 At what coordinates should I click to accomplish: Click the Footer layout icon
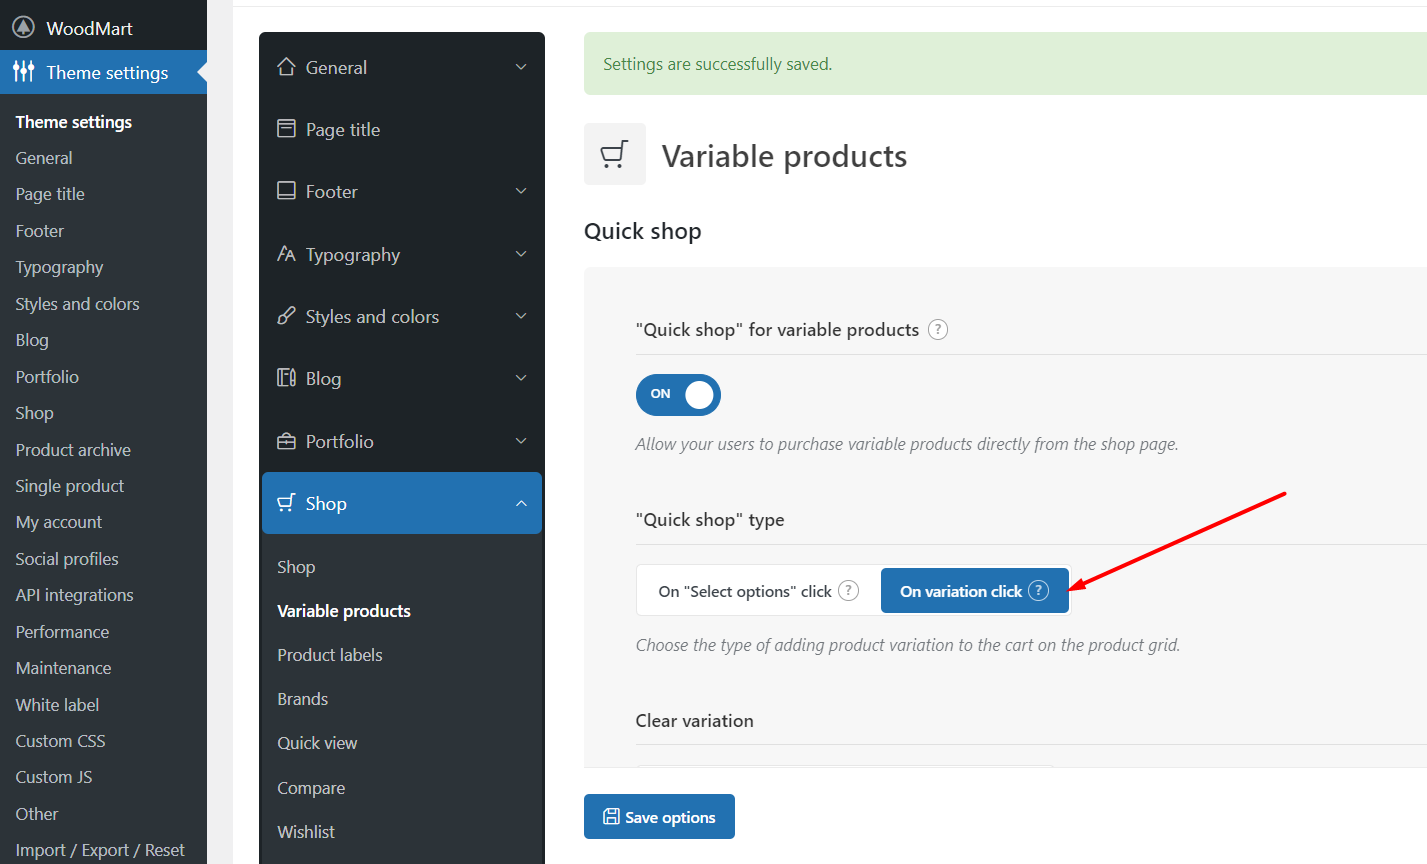(x=286, y=191)
